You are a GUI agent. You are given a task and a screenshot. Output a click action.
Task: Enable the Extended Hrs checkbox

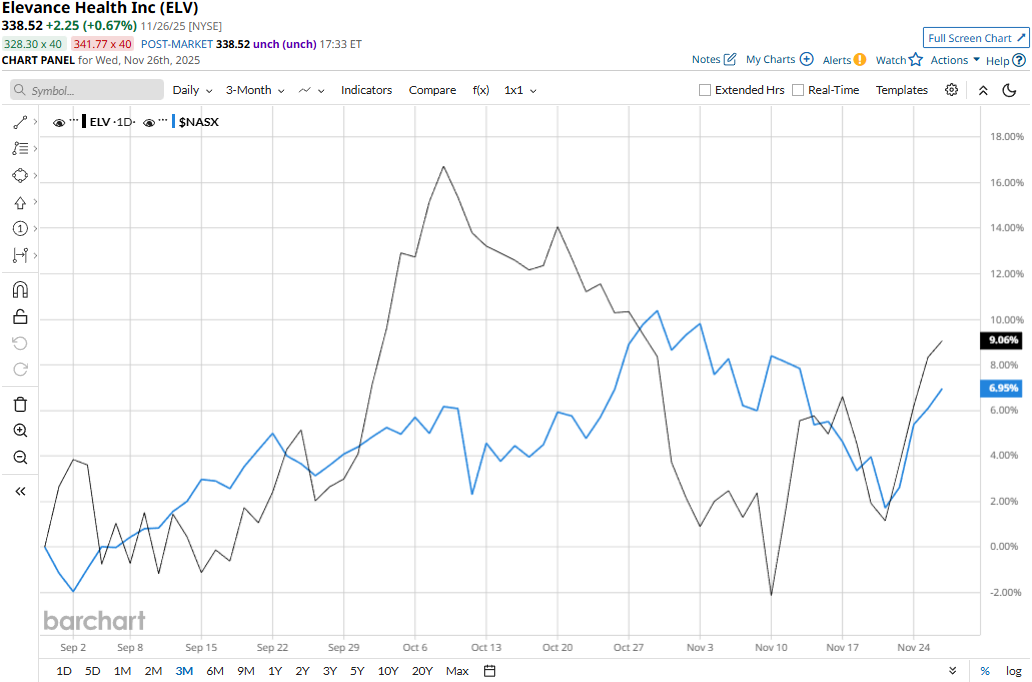[704, 90]
